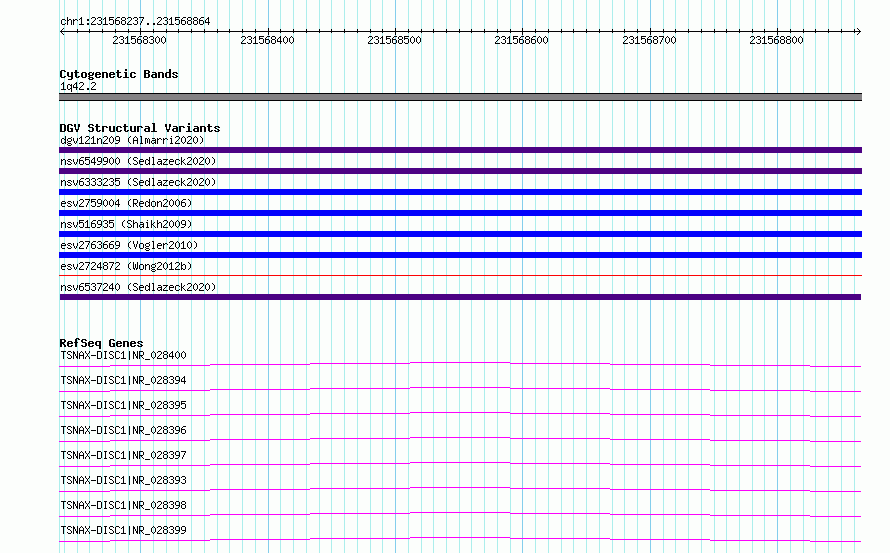
Task: Select the magenta NR_028394 transcript line
Action: pos(460,389)
